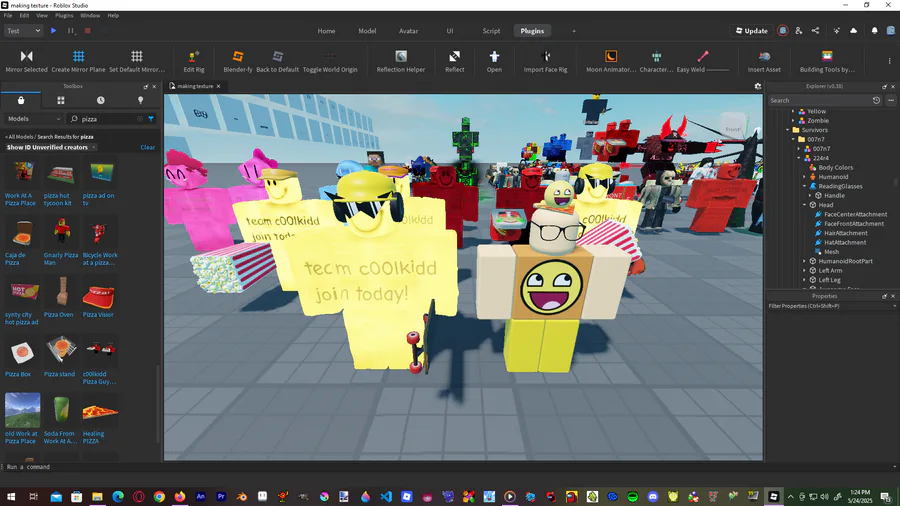Activate the Reflect plugin
900x506 pixels.
[x=455, y=61]
